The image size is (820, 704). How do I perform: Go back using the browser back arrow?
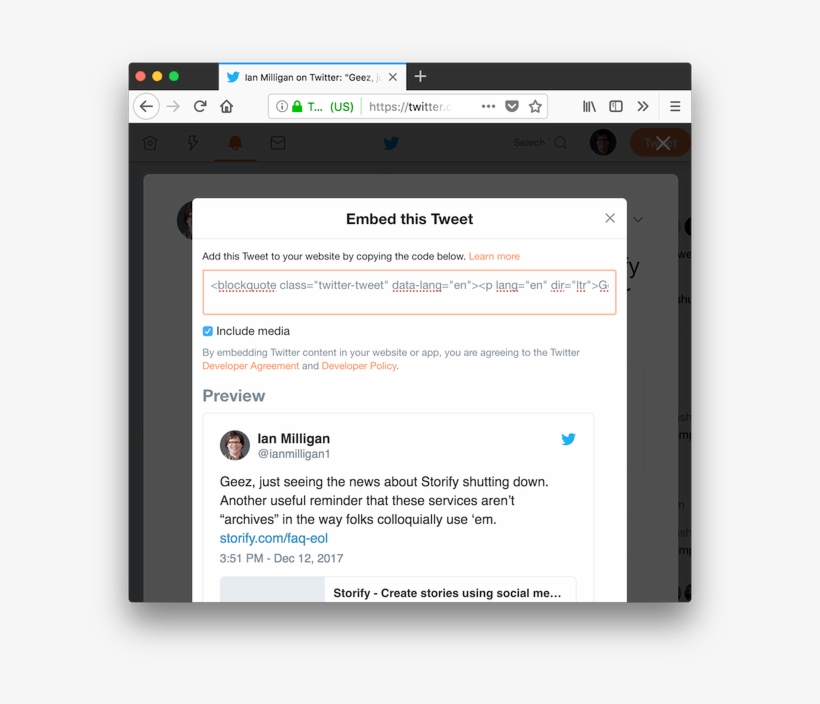point(146,107)
